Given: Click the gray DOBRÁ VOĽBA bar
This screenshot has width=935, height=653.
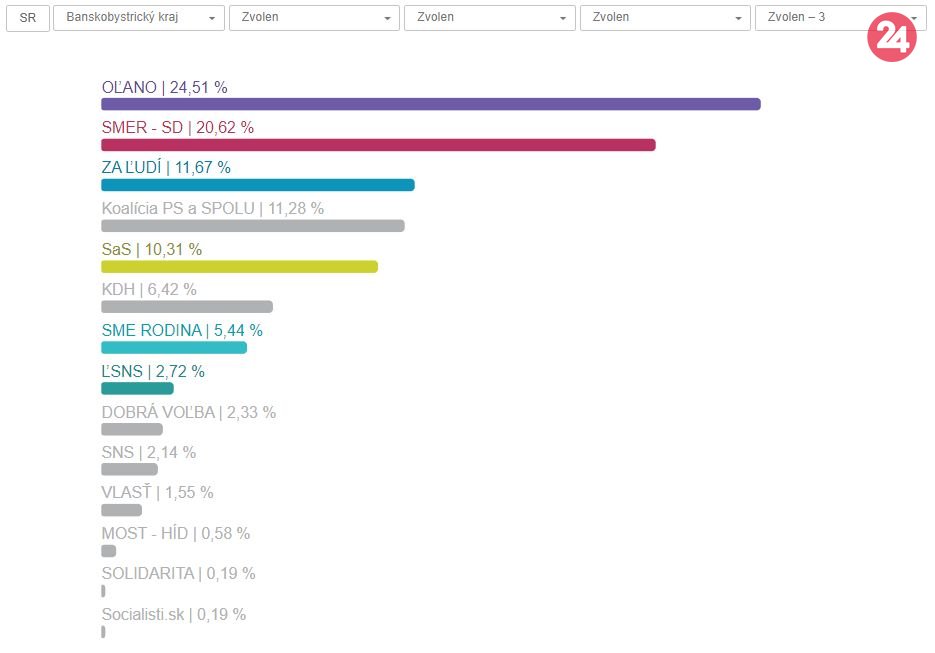Looking at the screenshot, I should (x=131, y=429).
